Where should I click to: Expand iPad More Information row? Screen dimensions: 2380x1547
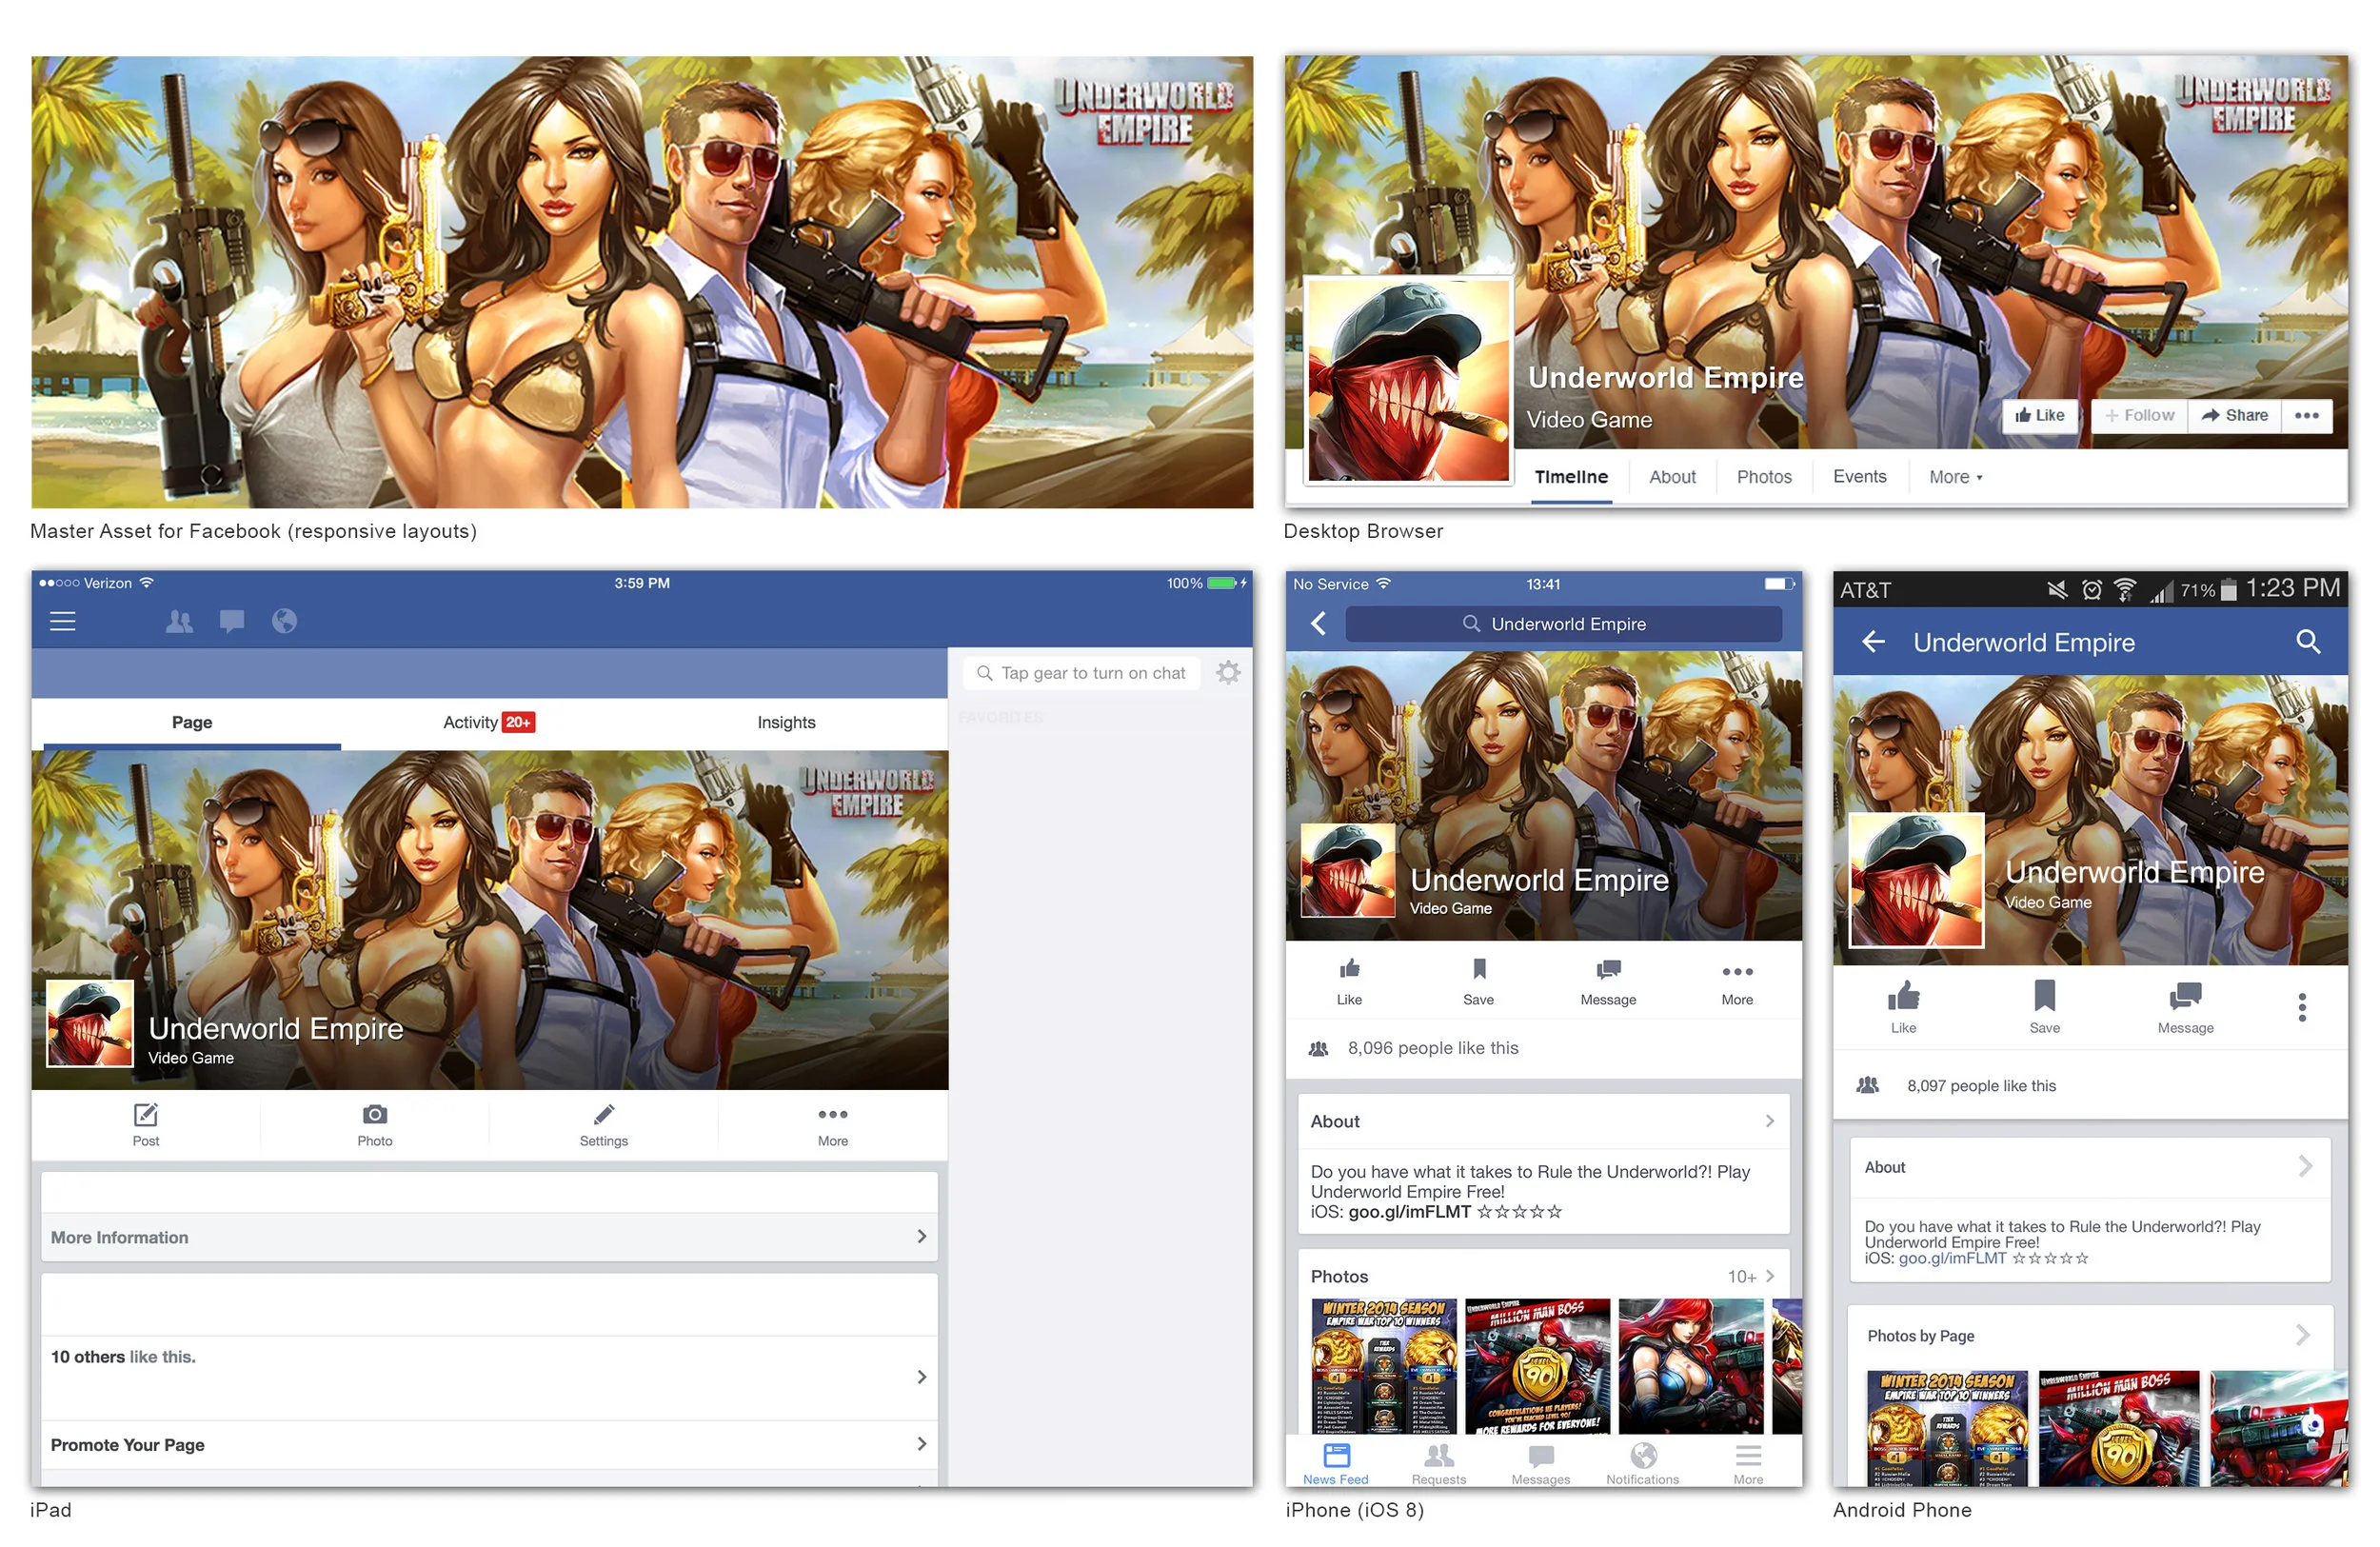pos(489,1238)
